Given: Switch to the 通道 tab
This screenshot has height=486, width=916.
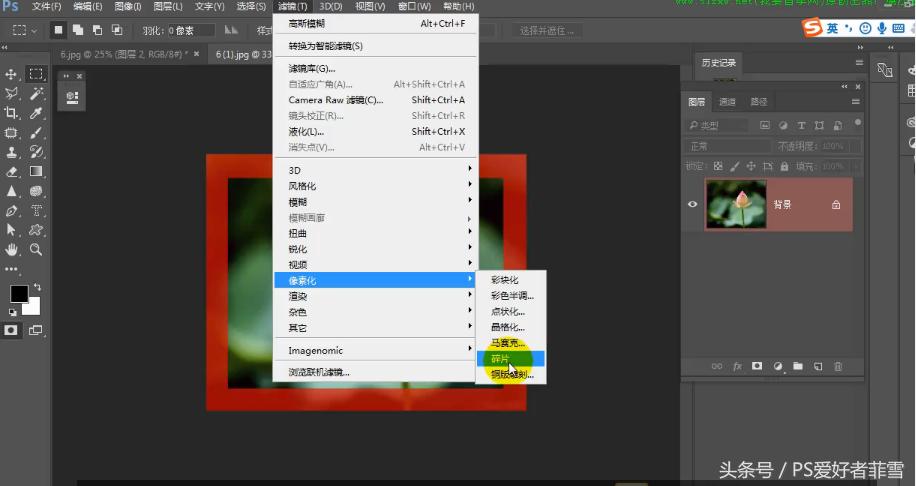Looking at the screenshot, I should [x=727, y=102].
